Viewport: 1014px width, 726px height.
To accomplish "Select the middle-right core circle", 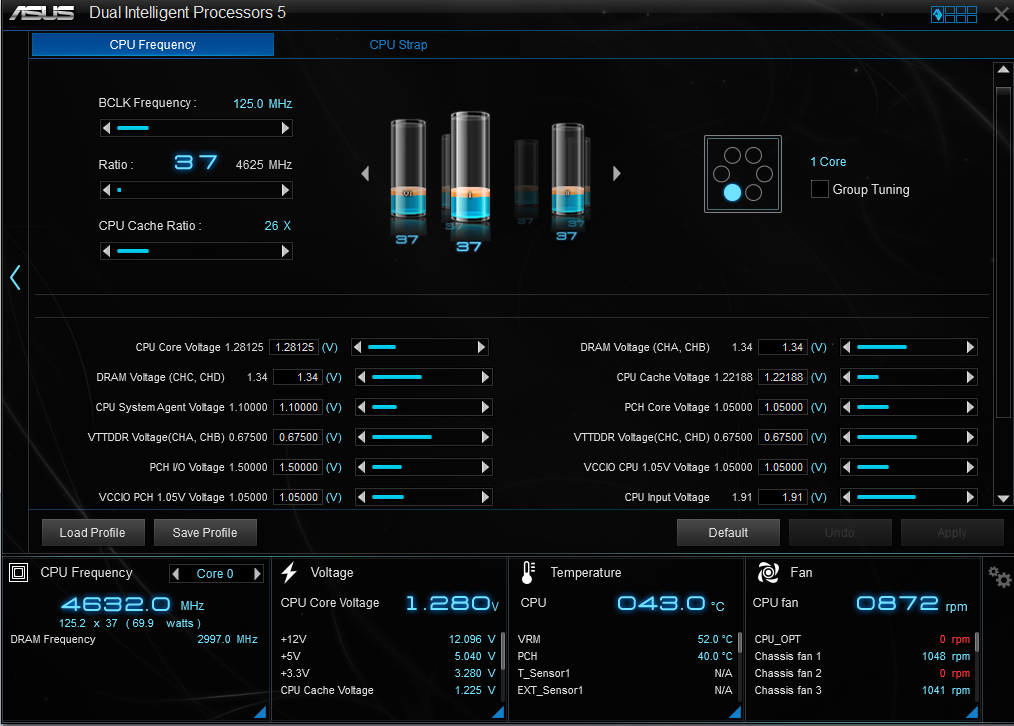I will click(x=764, y=174).
